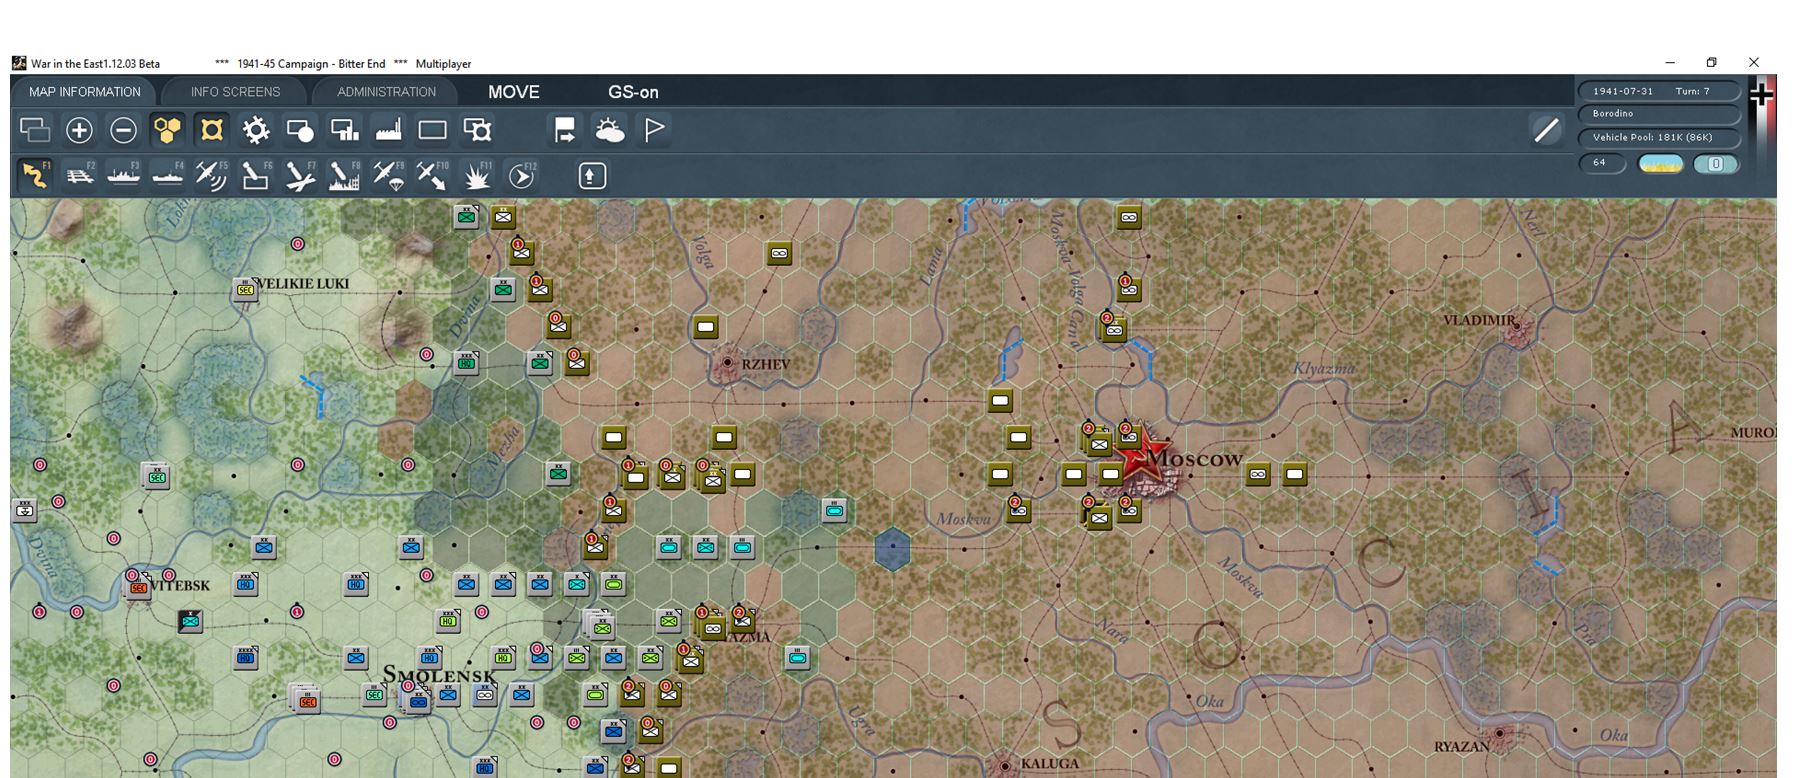Select F7 bomb airfield icon

click(x=300, y=176)
